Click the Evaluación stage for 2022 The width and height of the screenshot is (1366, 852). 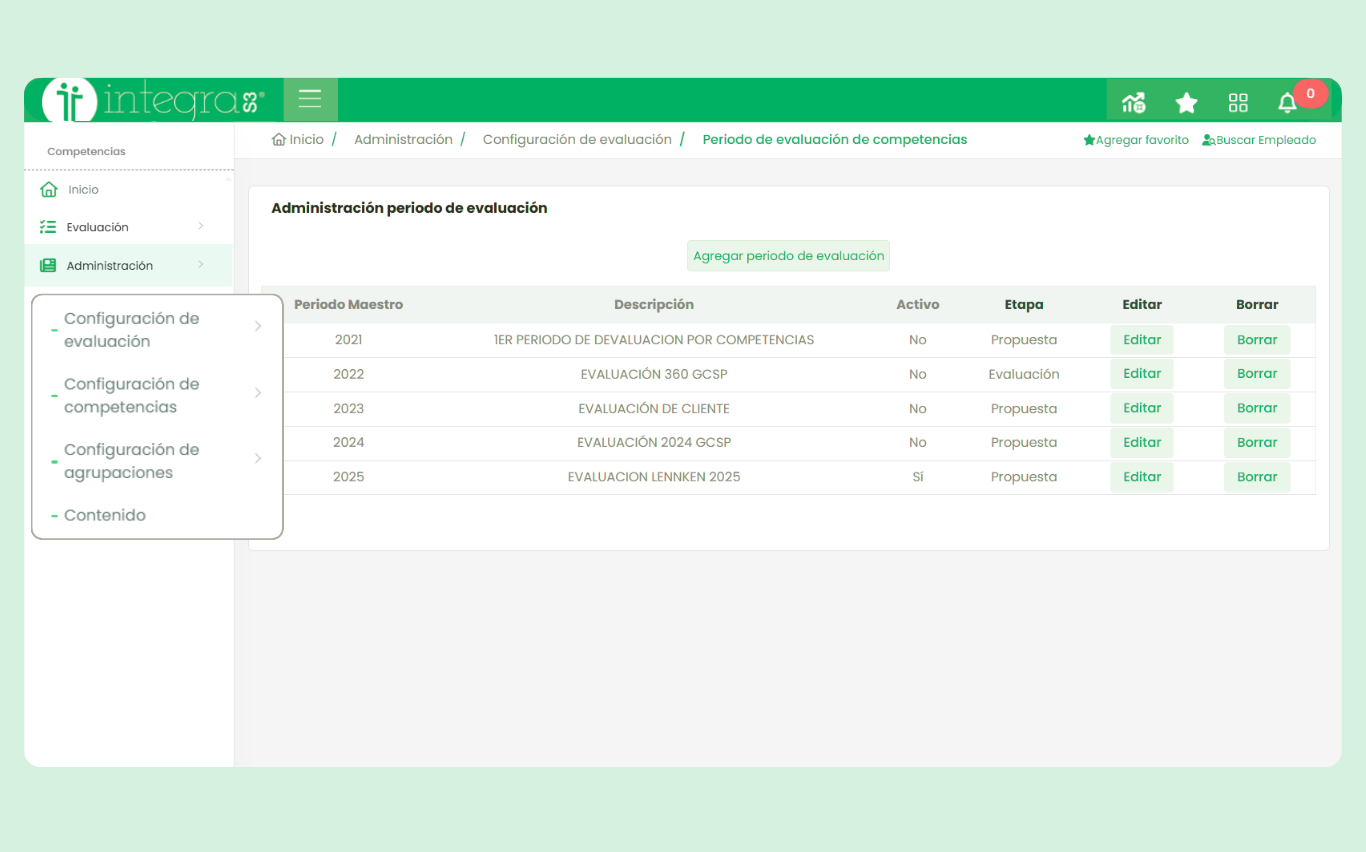[1024, 375]
